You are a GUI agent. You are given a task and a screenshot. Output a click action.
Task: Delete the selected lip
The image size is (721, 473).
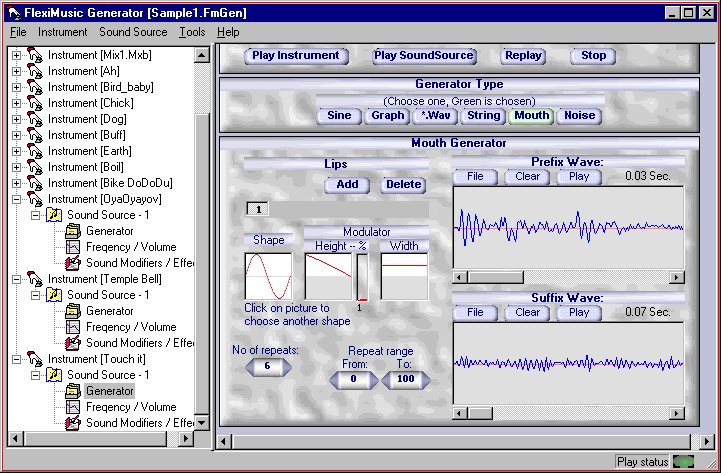pyautogui.click(x=403, y=185)
